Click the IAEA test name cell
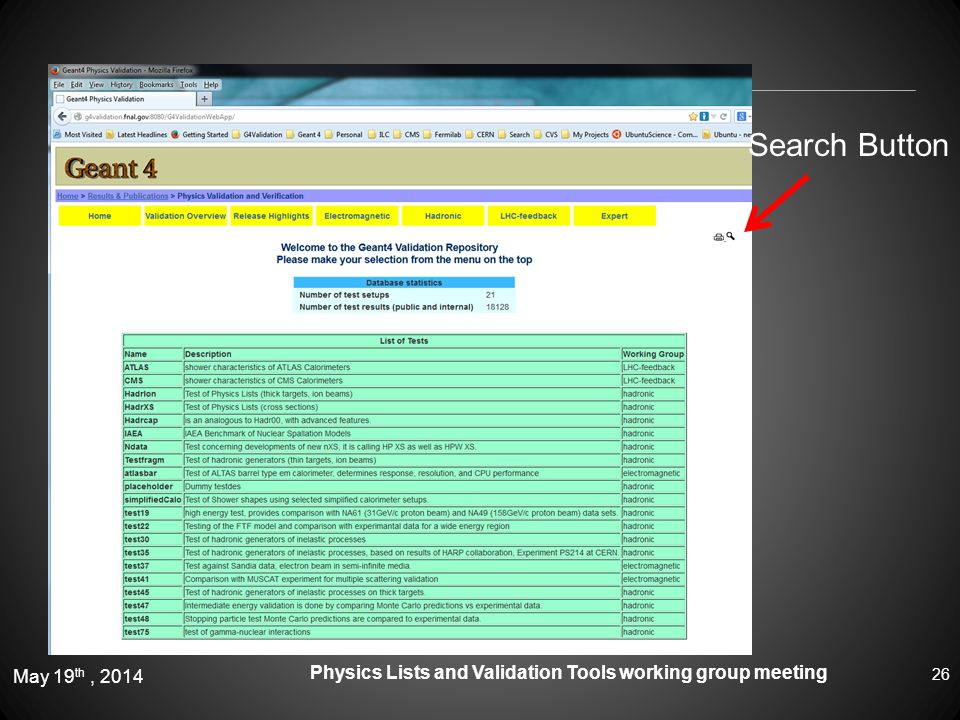960x720 pixels. click(153, 433)
